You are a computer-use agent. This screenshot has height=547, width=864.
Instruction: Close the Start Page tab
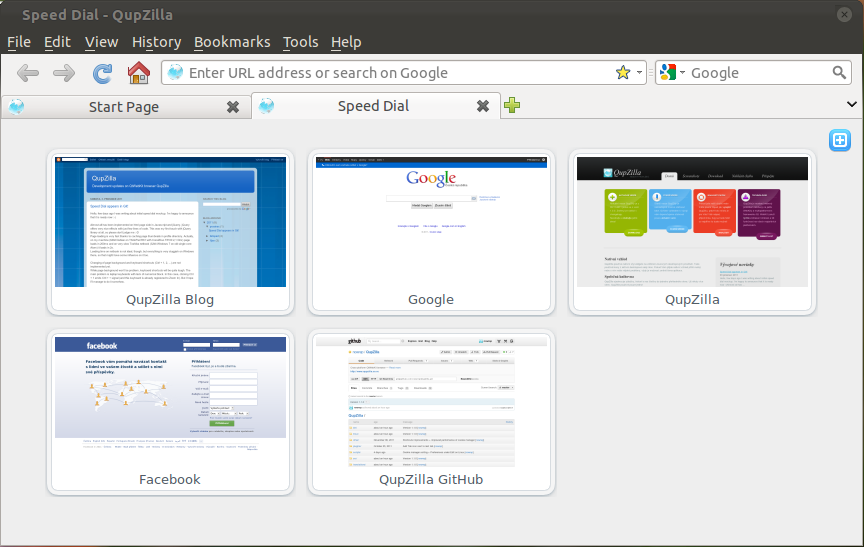click(x=233, y=107)
